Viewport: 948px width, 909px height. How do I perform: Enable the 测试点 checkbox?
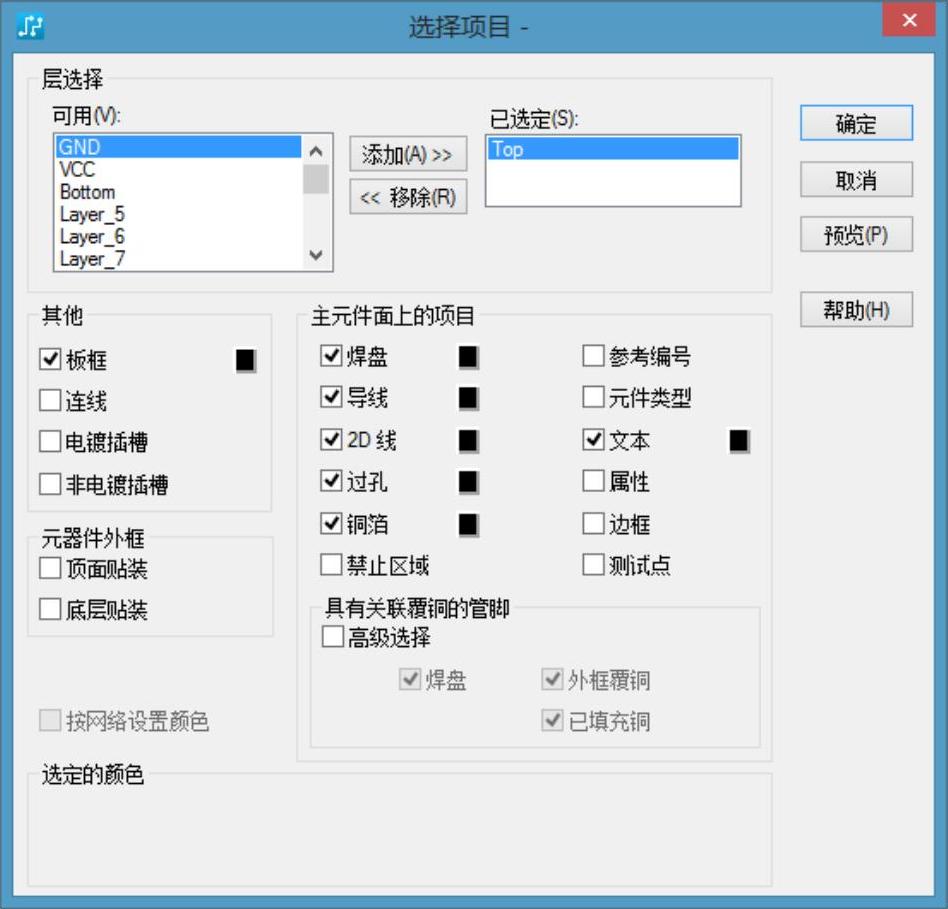(x=593, y=565)
